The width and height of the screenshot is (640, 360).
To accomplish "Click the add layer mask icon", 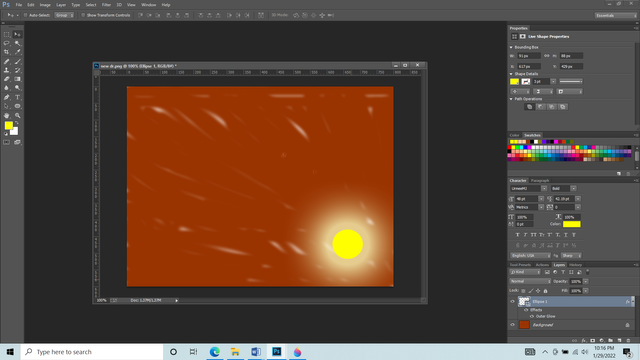I will 593,340.
